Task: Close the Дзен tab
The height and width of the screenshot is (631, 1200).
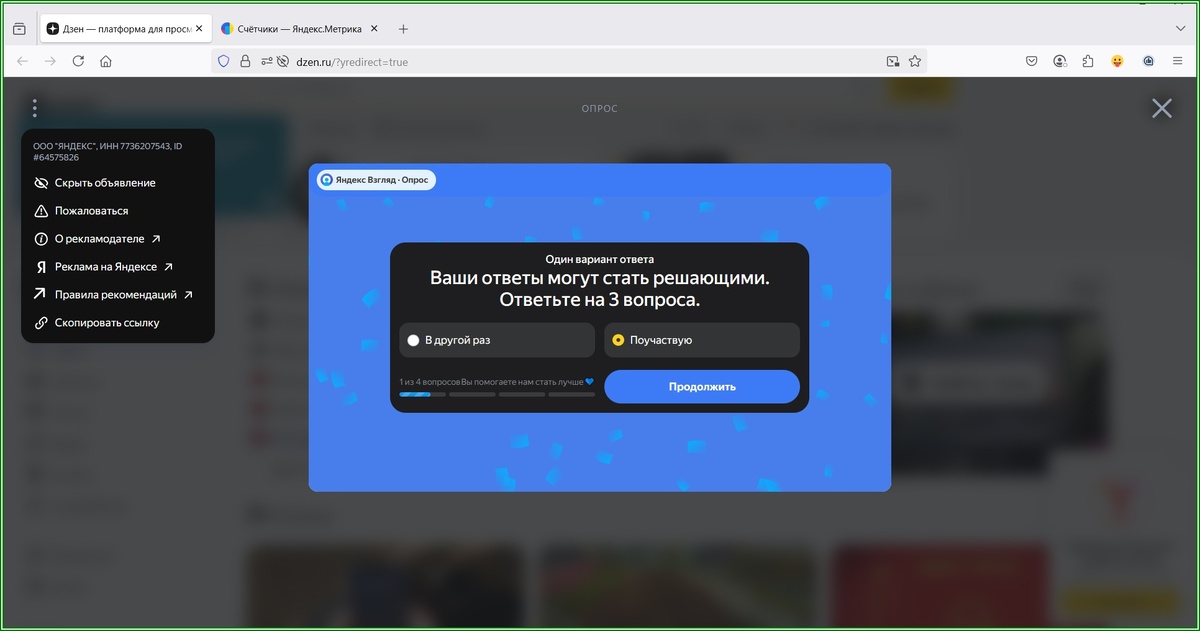Action: tap(198, 29)
